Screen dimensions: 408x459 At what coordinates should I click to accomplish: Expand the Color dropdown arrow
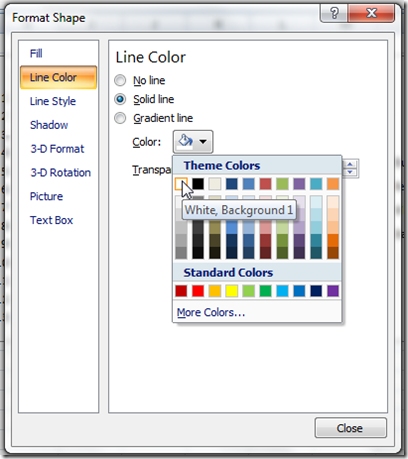pos(203,142)
